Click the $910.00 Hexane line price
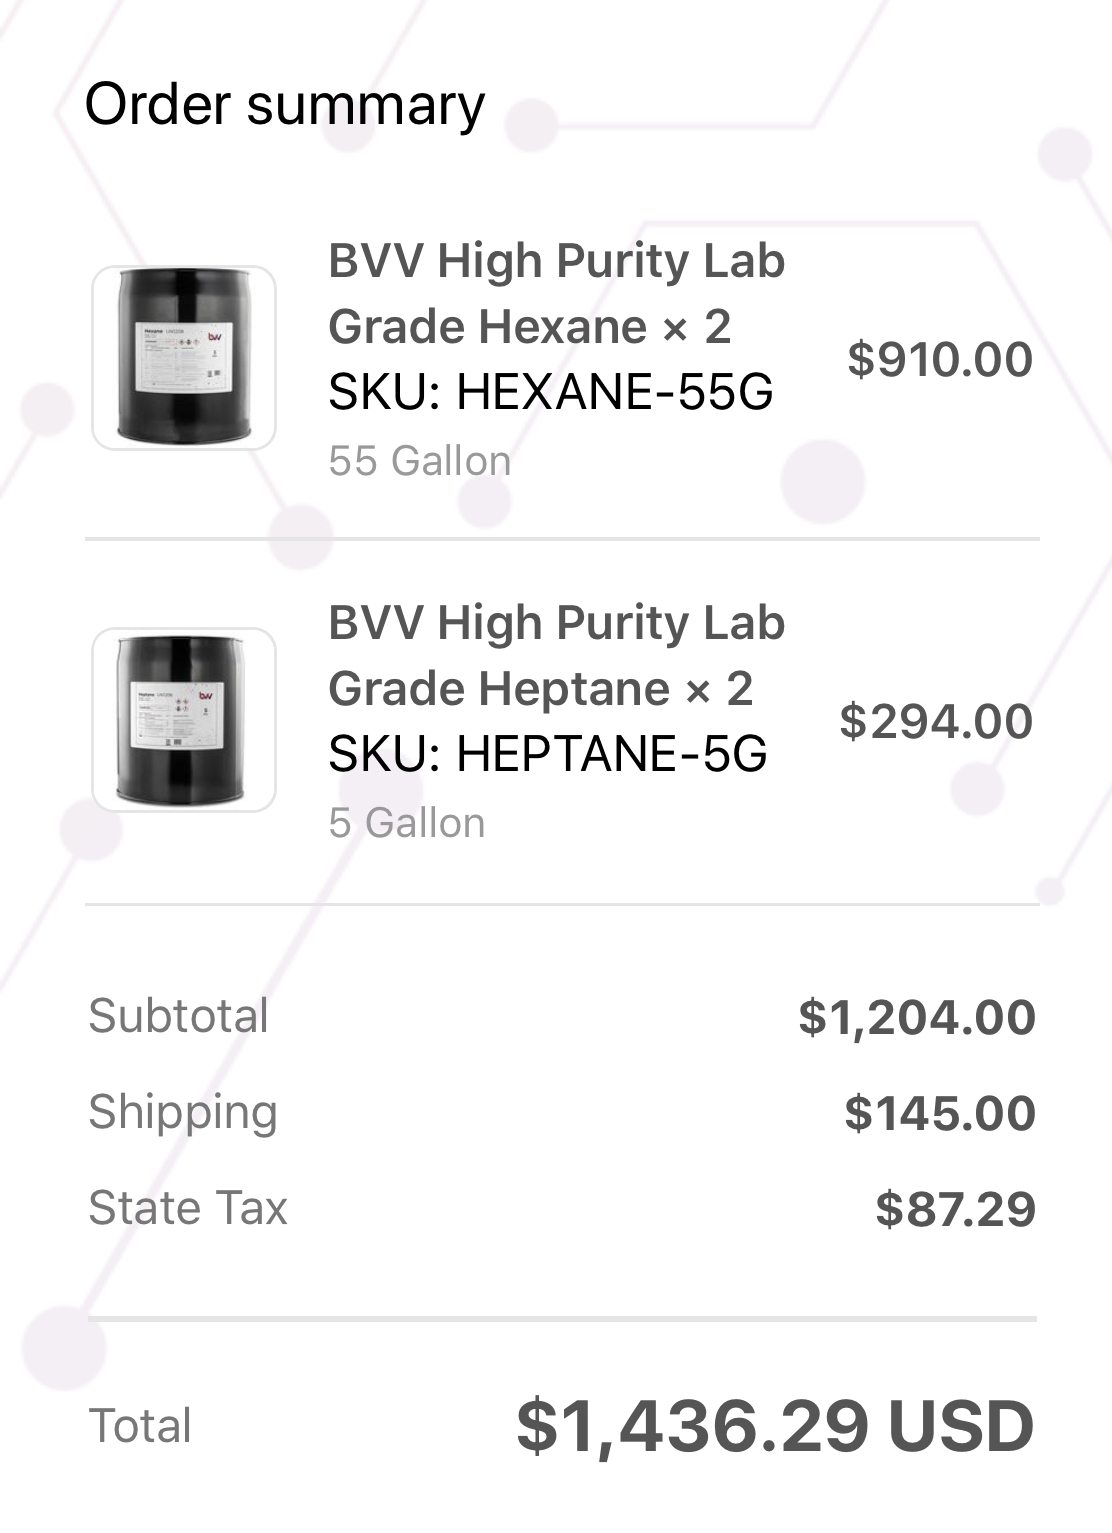This screenshot has height=1533, width=1112. click(939, 359)
